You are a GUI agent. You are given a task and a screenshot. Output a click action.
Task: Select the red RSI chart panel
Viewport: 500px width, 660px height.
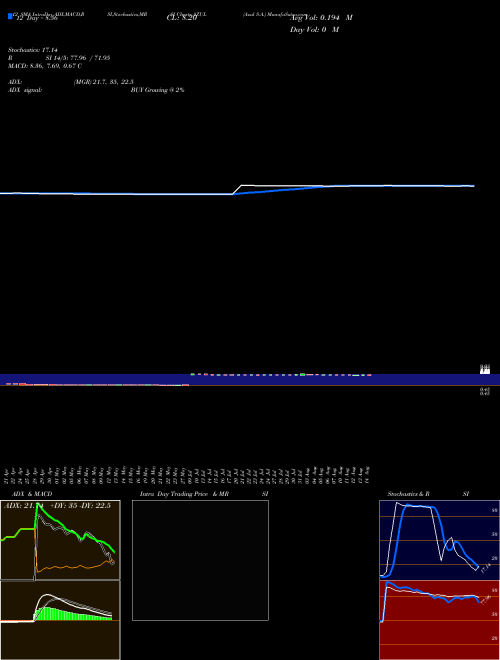439,620
